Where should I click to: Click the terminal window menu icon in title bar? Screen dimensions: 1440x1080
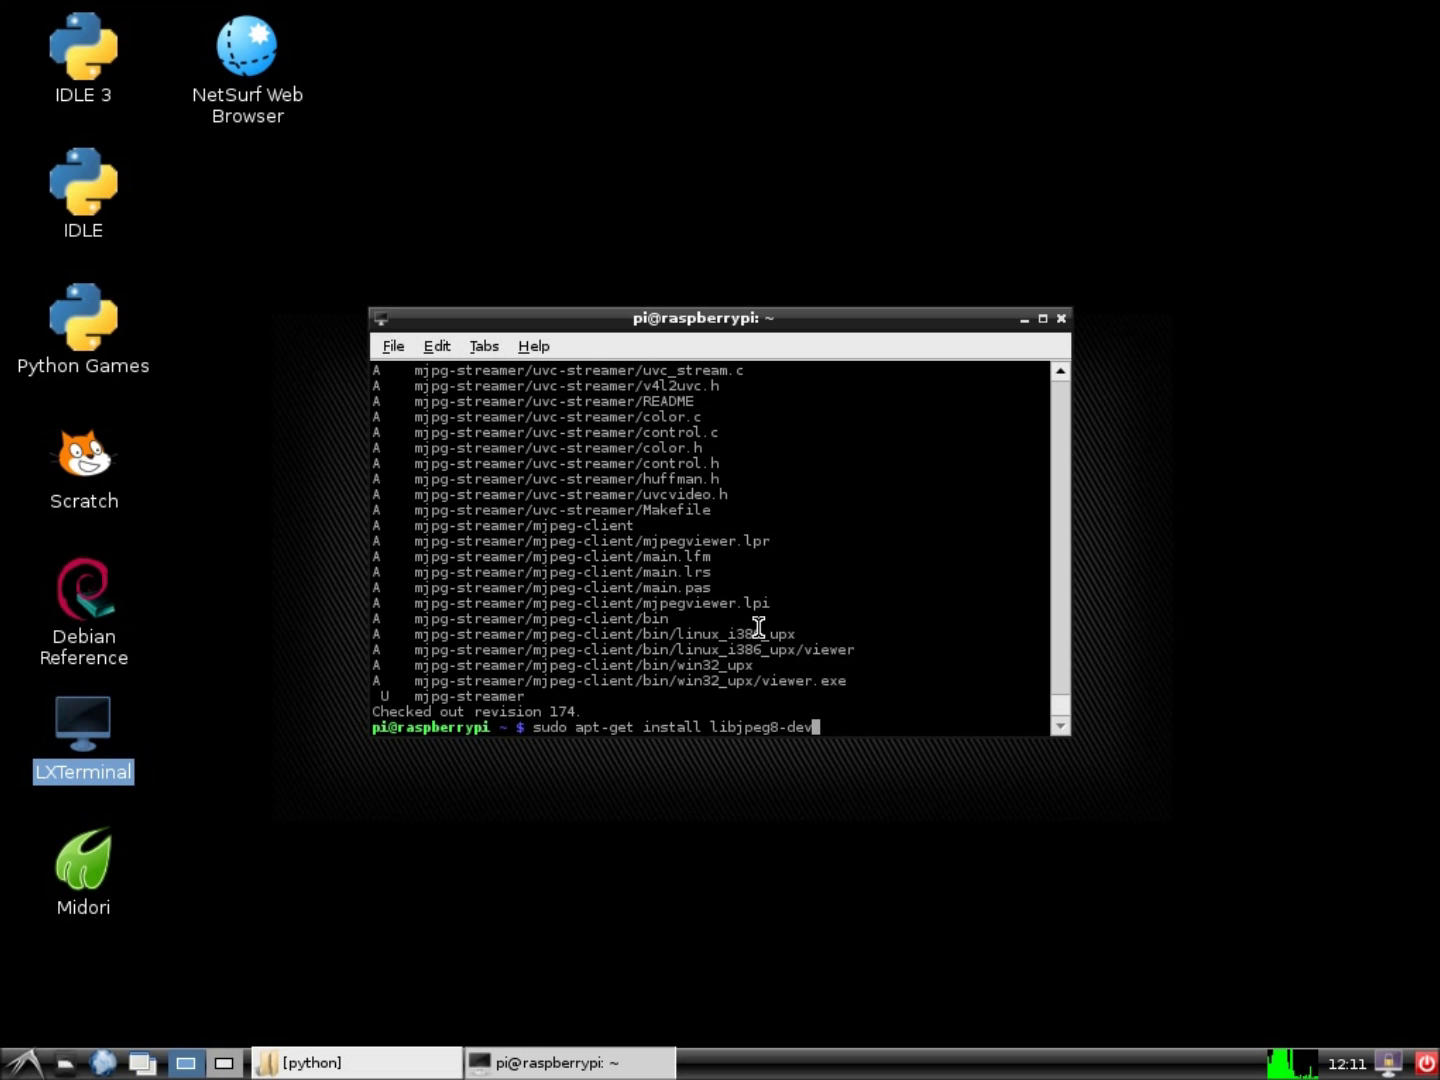381,319
